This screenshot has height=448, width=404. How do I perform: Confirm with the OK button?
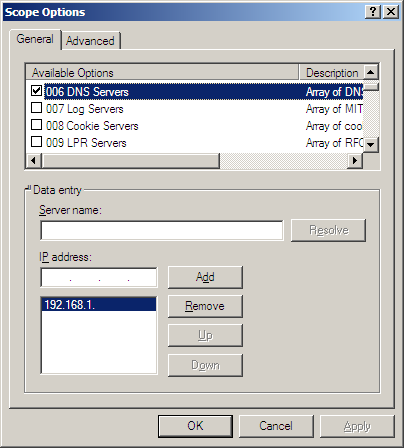[x=195, y=426]
